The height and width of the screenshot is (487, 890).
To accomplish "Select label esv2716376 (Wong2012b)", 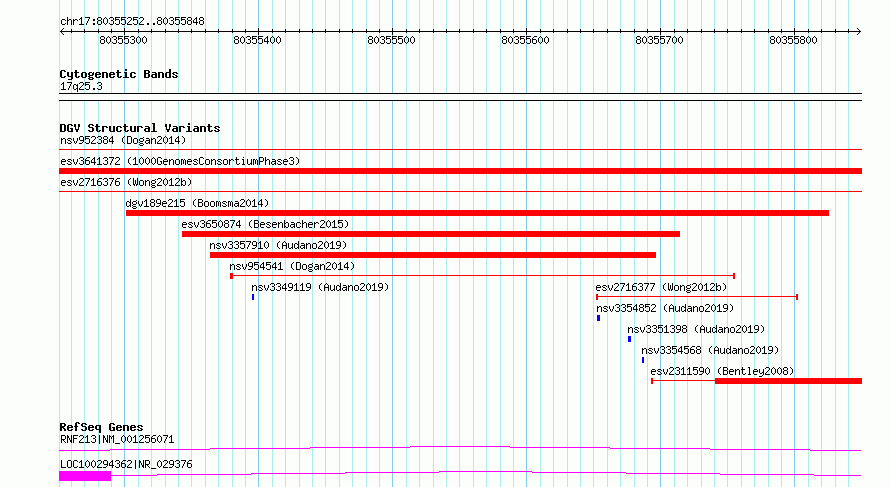I will (x=126, y=182).
